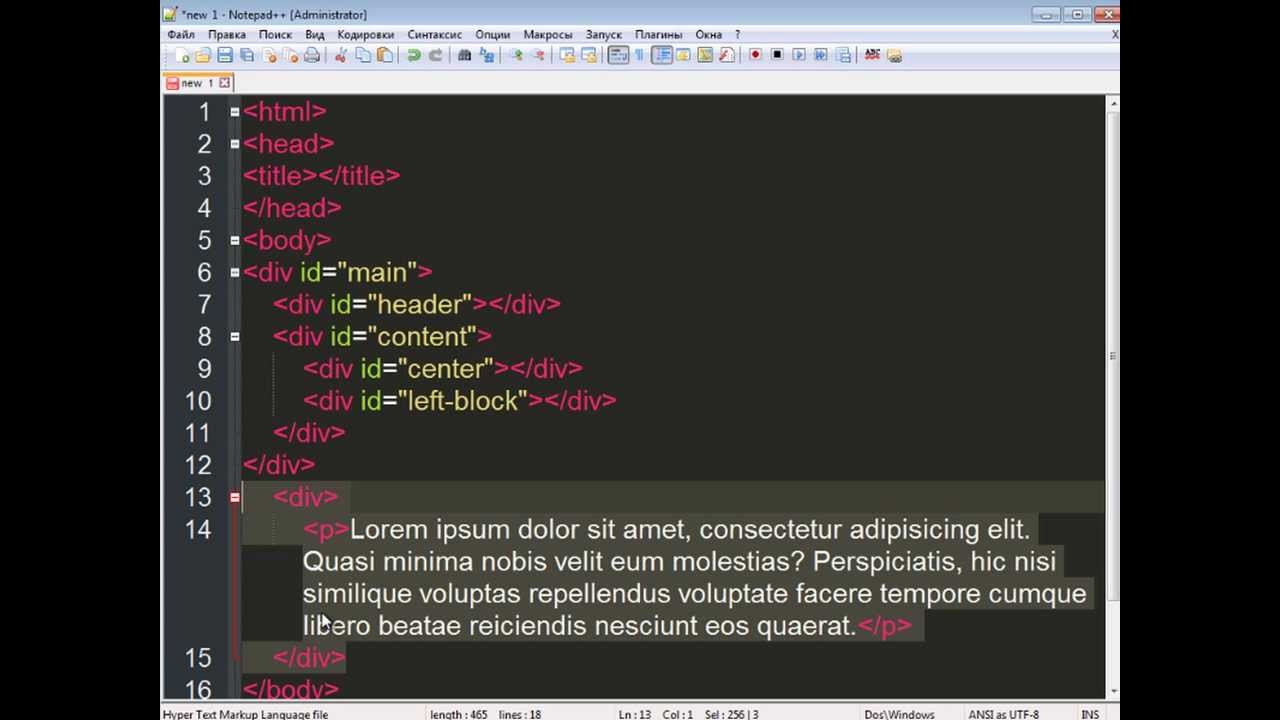1280x720 pixels.
Task: Open the Правка menu
Action: pyautogui.click(x=227, y=34)
